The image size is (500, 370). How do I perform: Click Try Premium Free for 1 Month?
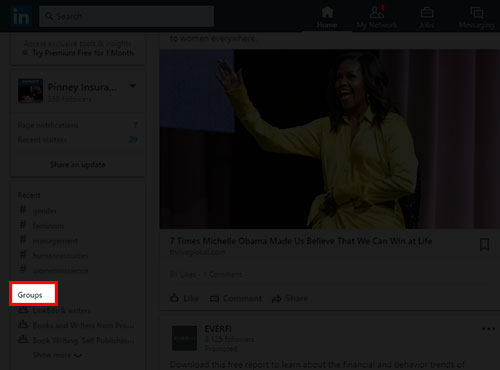click(83, 53)
